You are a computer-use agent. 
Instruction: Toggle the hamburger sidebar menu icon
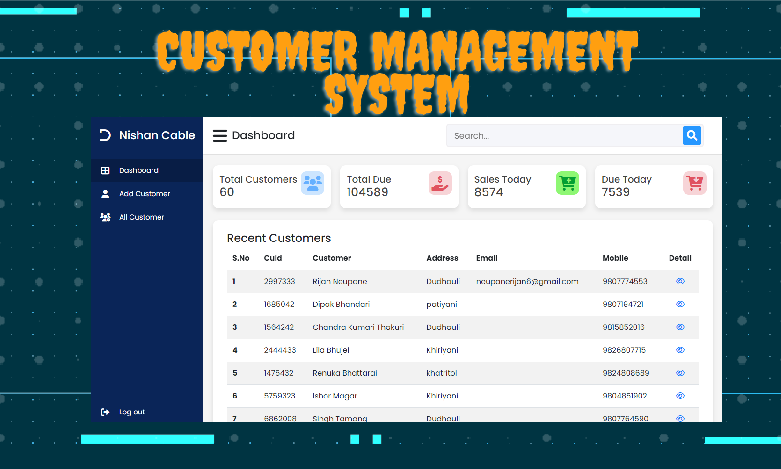click(x=219, y=136)
